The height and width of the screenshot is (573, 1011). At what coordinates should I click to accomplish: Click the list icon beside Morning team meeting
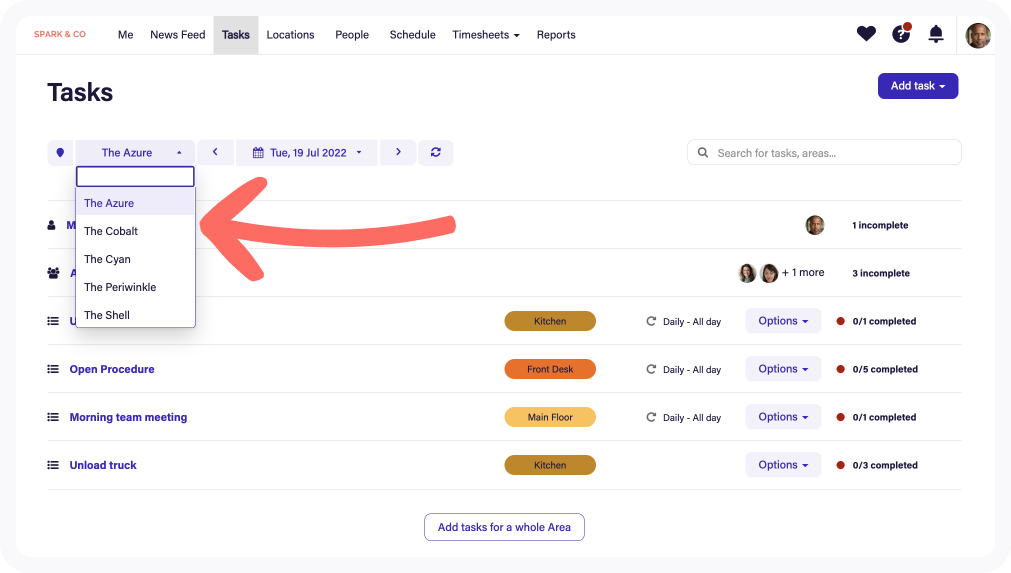point(53,417)
